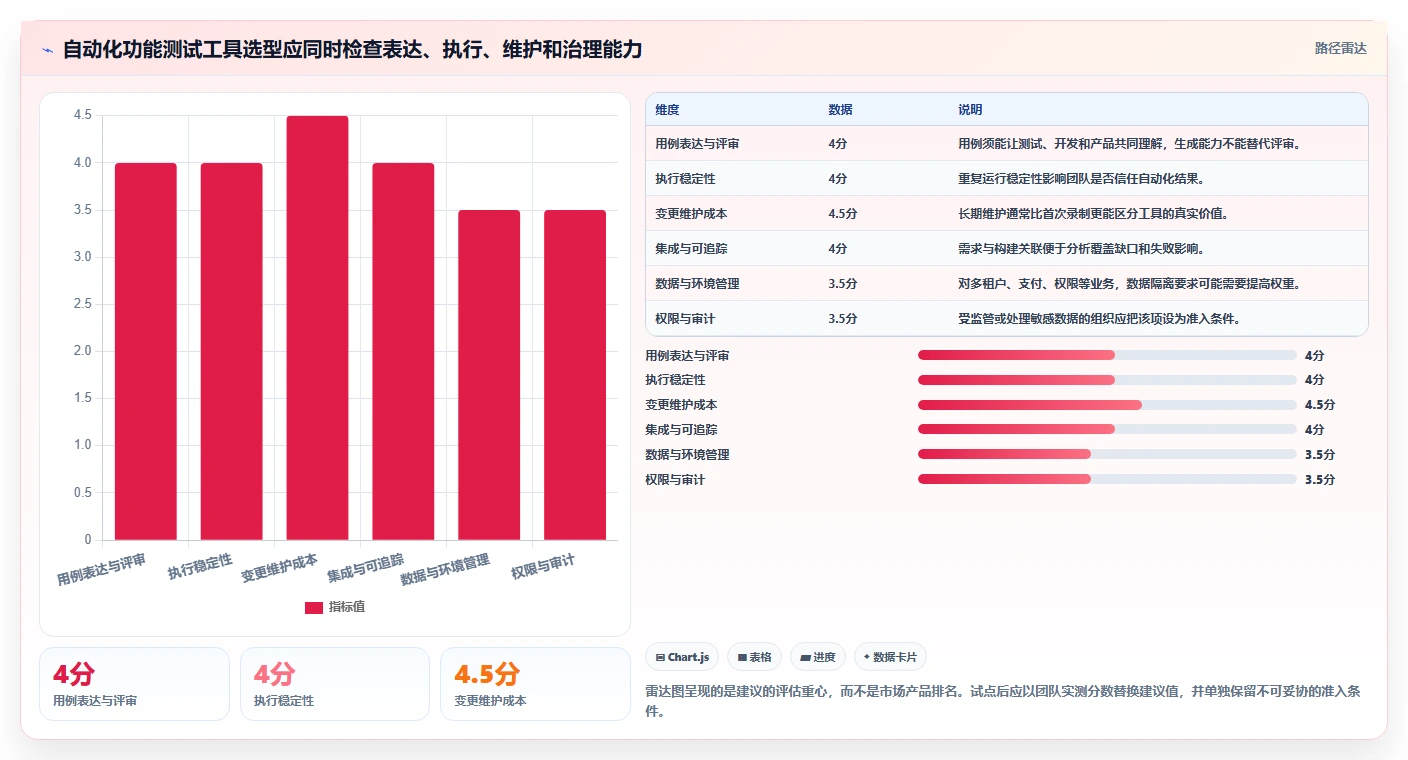This screenshot has width=1408, height=760.
Task: Click the 用例表达与评审 chart bar
Action: (146, 351)
